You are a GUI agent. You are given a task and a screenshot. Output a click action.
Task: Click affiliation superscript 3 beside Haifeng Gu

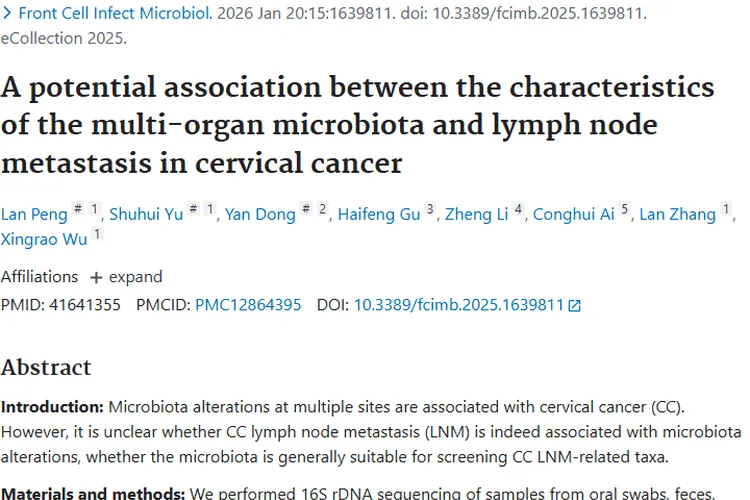click(430, 209)
